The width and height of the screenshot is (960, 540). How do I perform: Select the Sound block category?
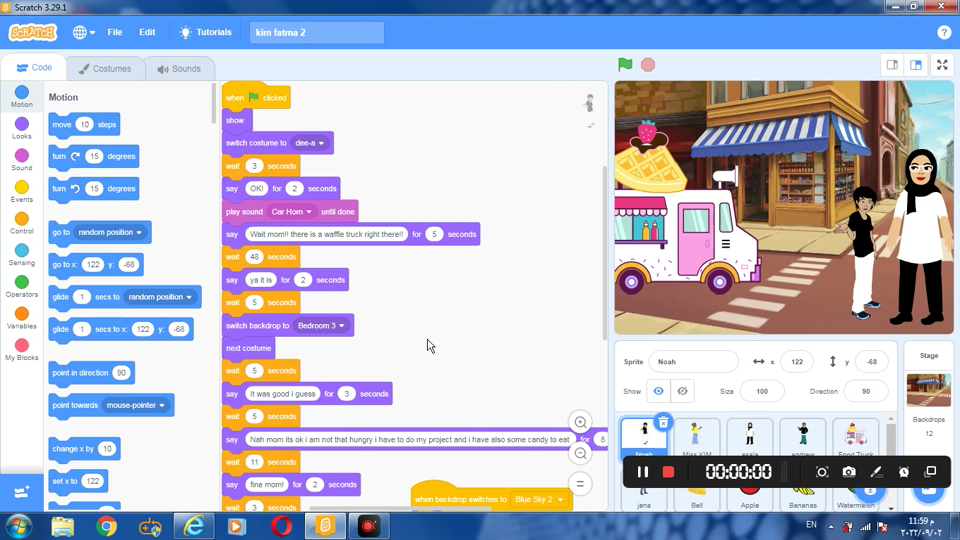coord(21,160)
